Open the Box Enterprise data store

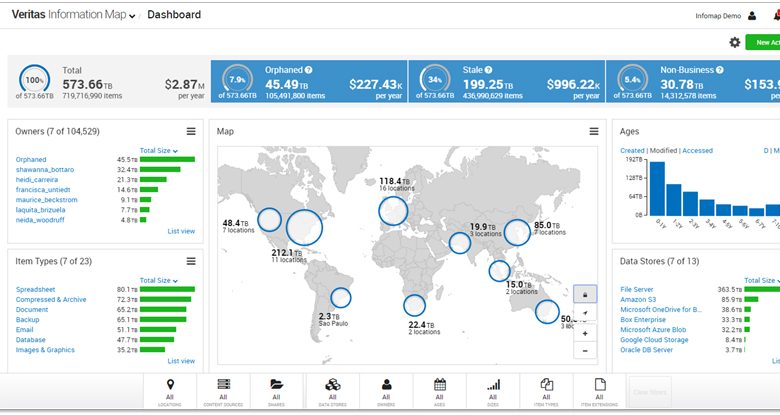[643, 319]
